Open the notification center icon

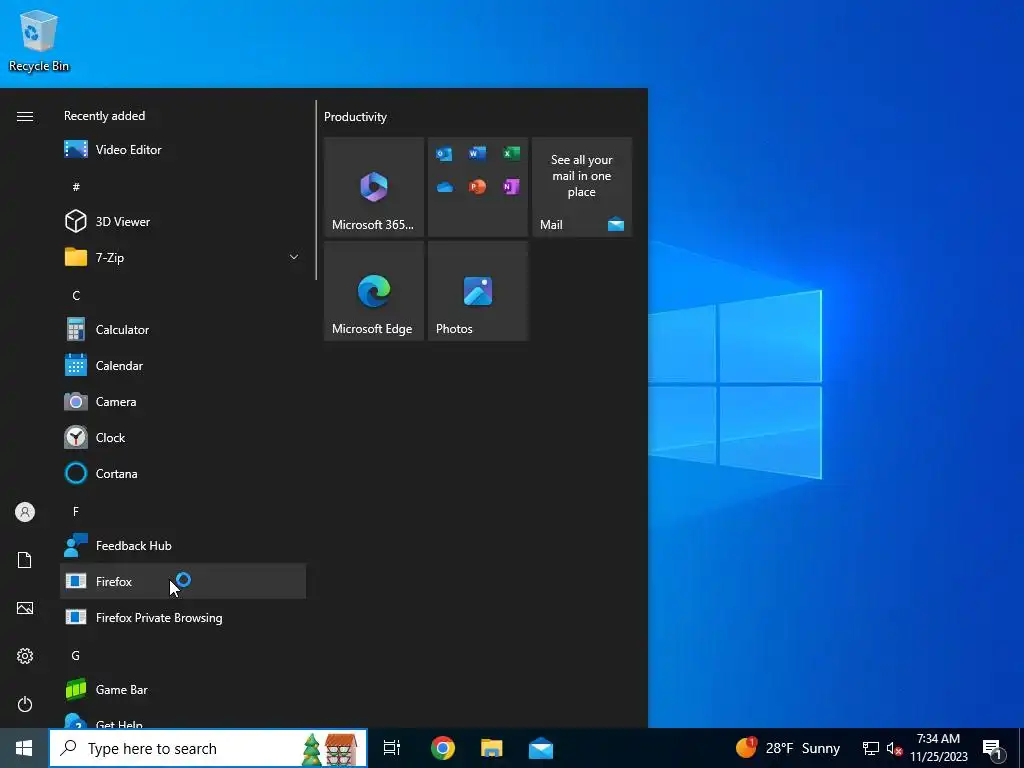tap(993, 748)
